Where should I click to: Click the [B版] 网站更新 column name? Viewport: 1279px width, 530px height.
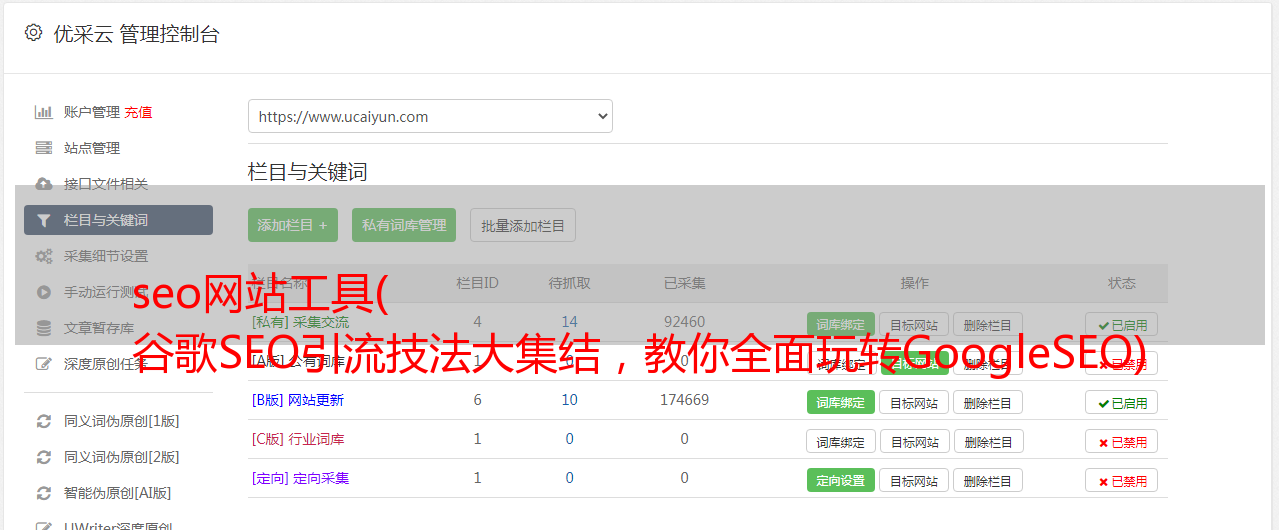click(297, 400)
